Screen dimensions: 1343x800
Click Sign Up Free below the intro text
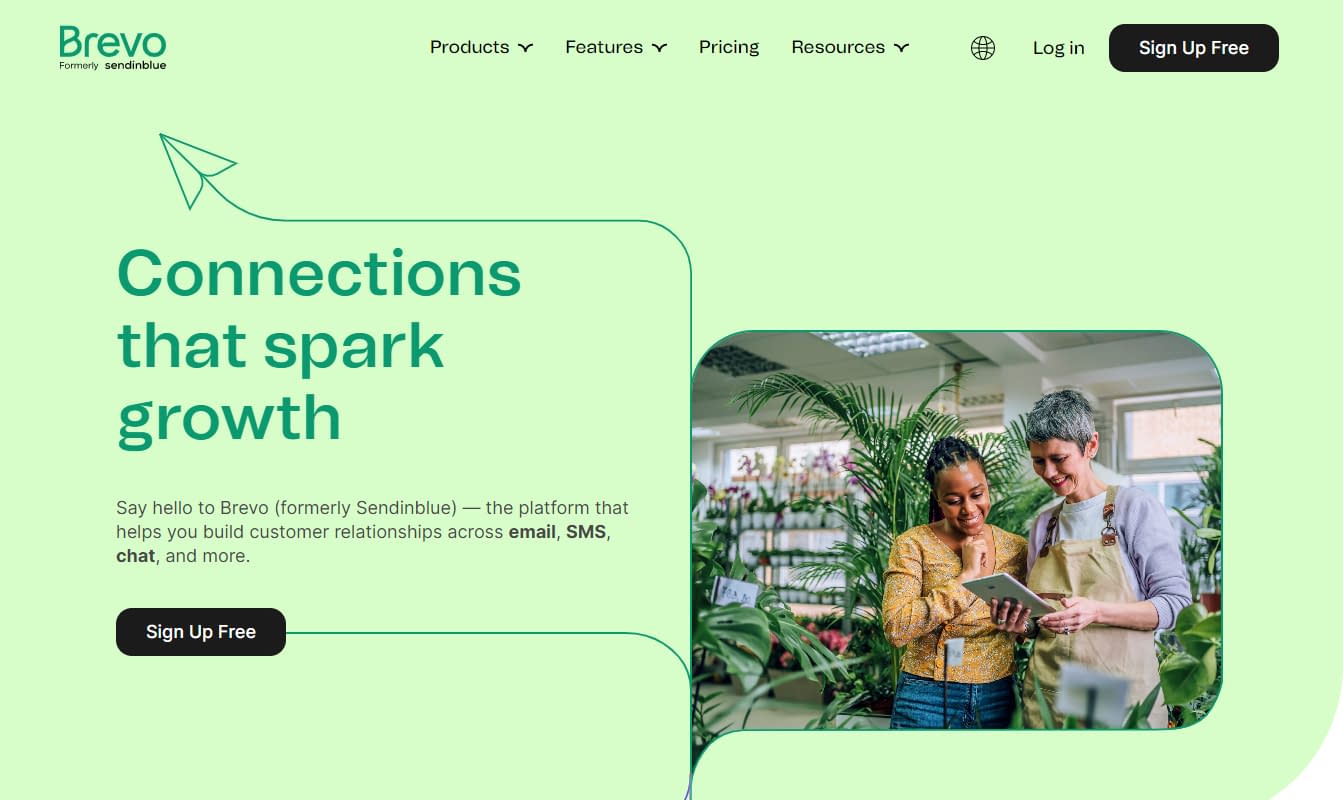[x=201, y=632]
